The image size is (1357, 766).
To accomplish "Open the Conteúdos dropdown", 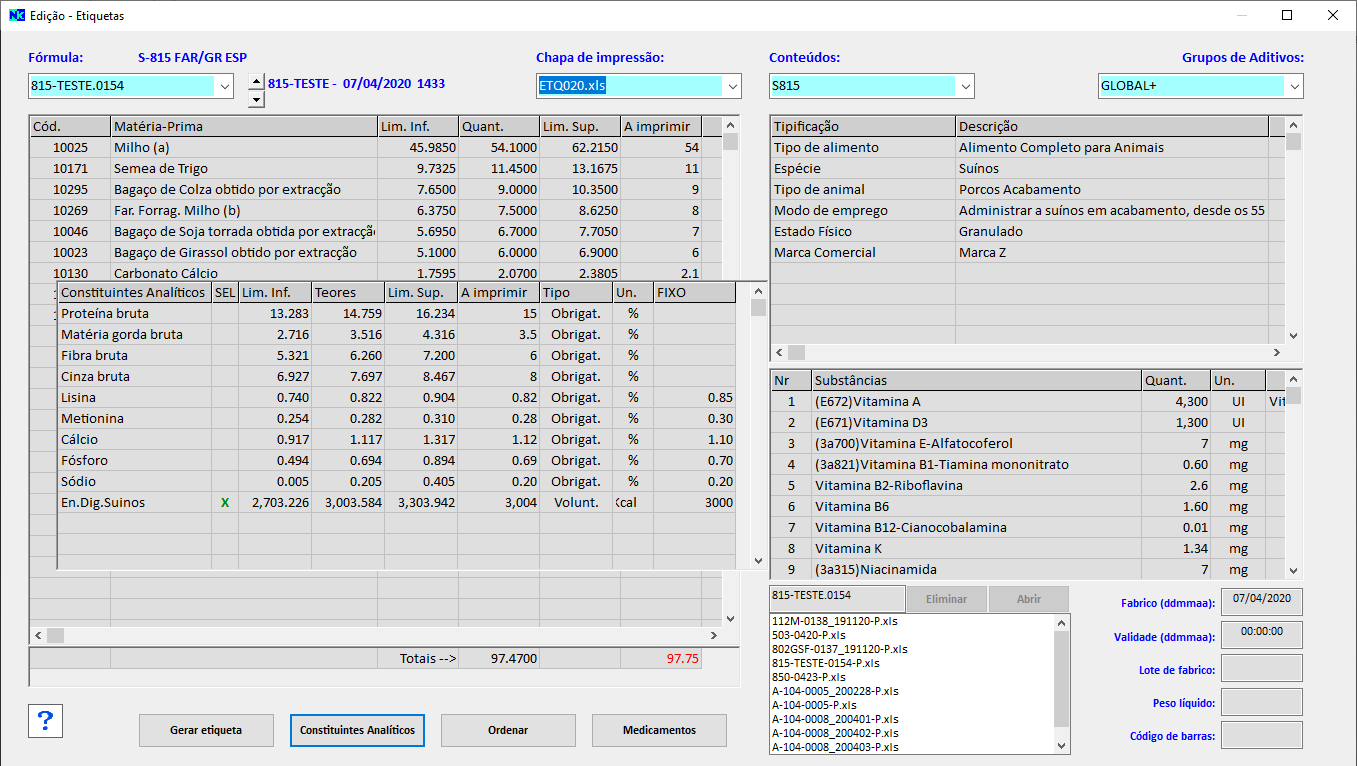I will click(x=964, y=86).
